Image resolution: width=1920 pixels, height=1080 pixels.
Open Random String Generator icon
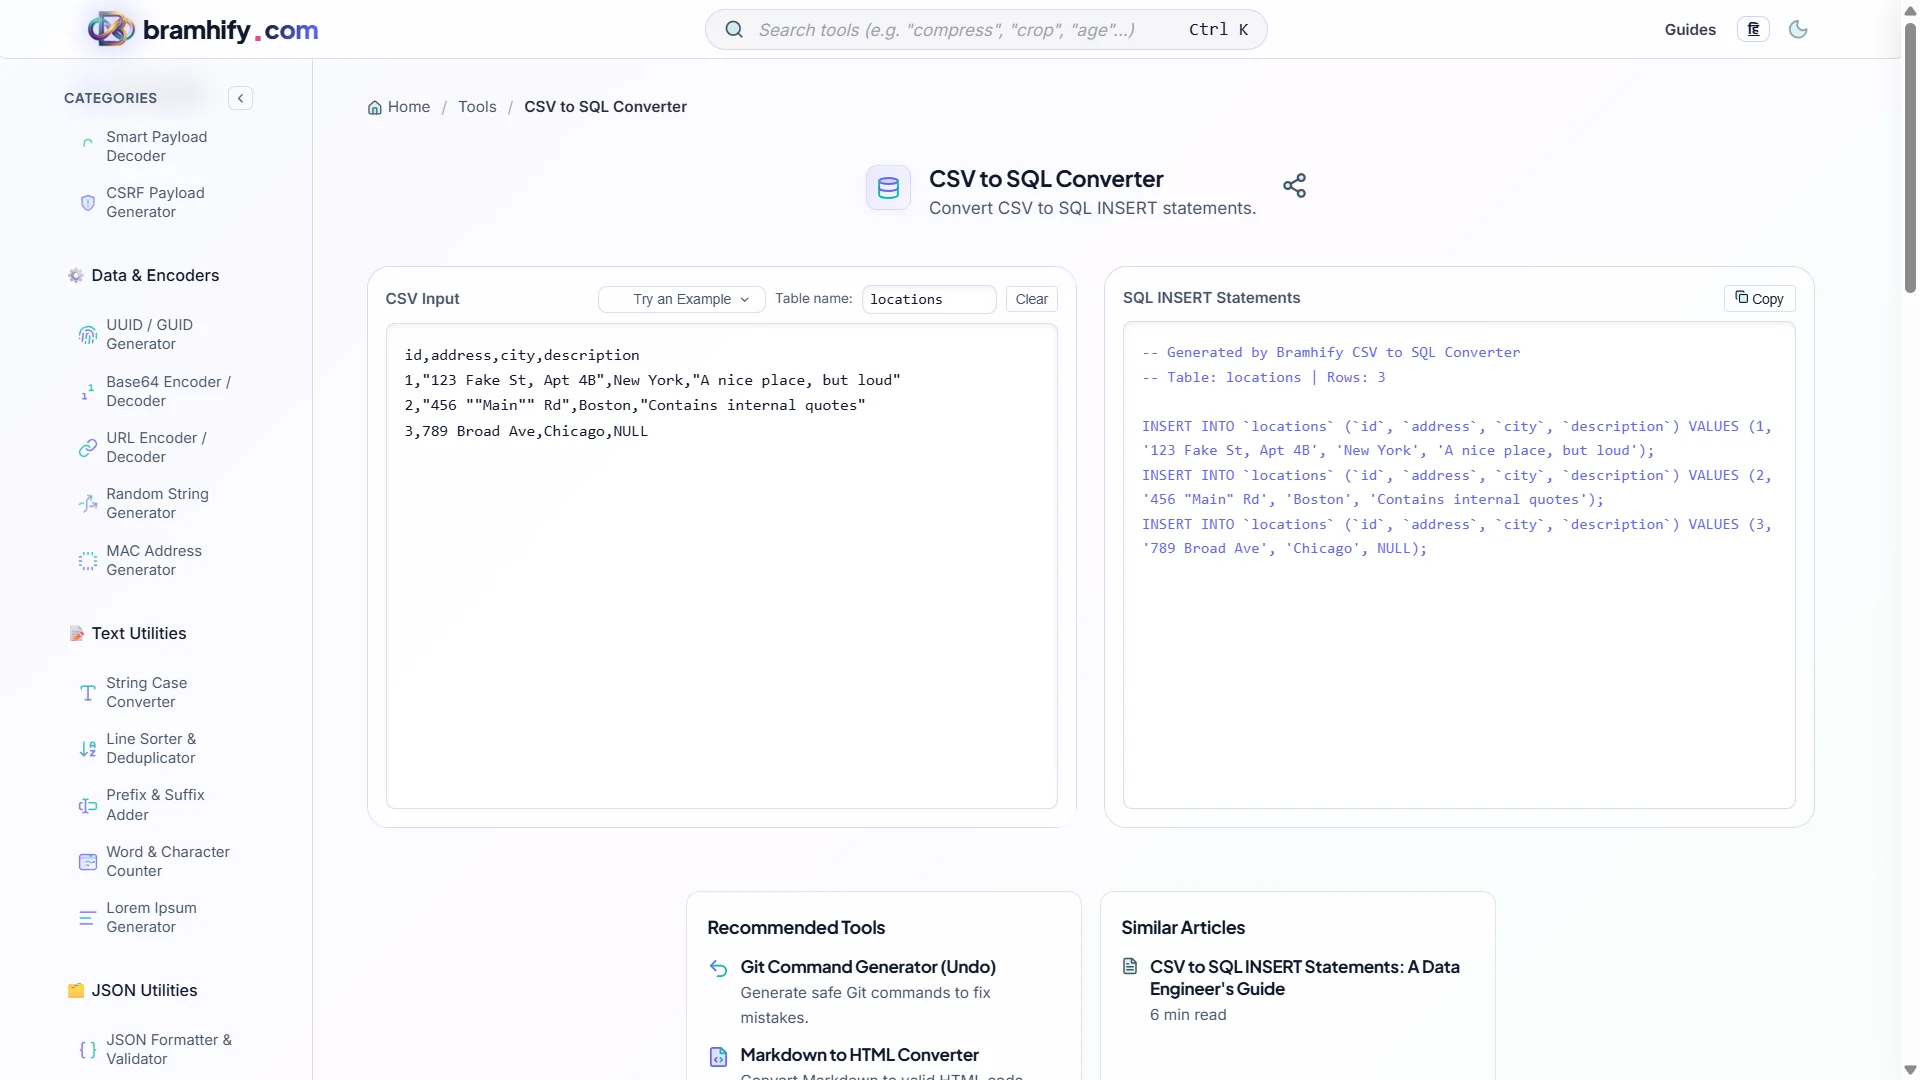(88, 504)
